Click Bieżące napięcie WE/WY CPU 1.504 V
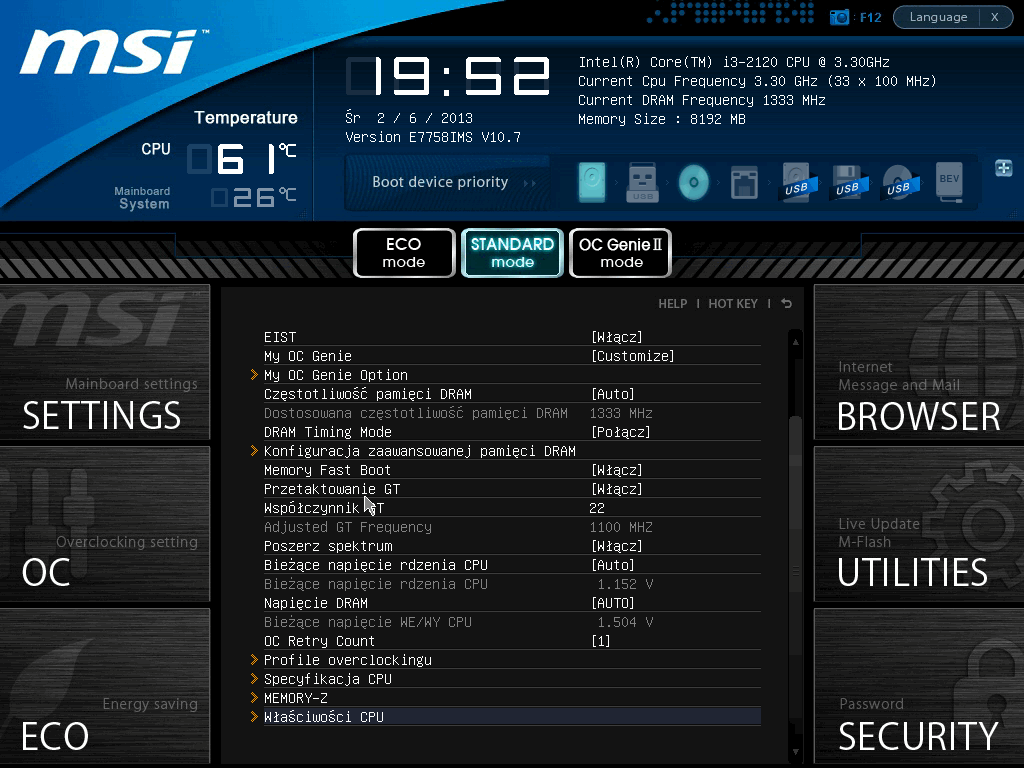The width and height of the screenshot is (1024, 768). point(512,622)
